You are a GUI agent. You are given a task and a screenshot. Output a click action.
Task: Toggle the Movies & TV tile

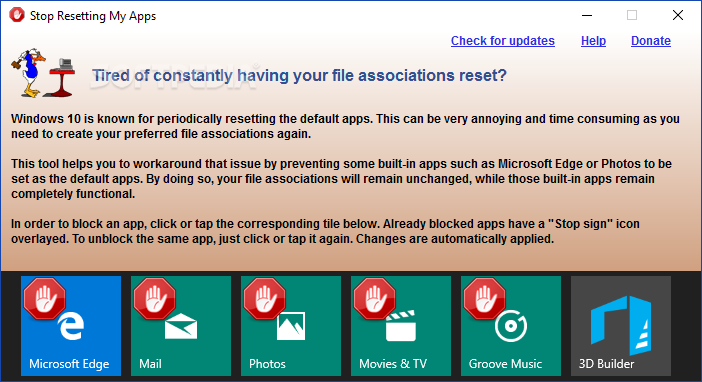[x=401, y=326]
